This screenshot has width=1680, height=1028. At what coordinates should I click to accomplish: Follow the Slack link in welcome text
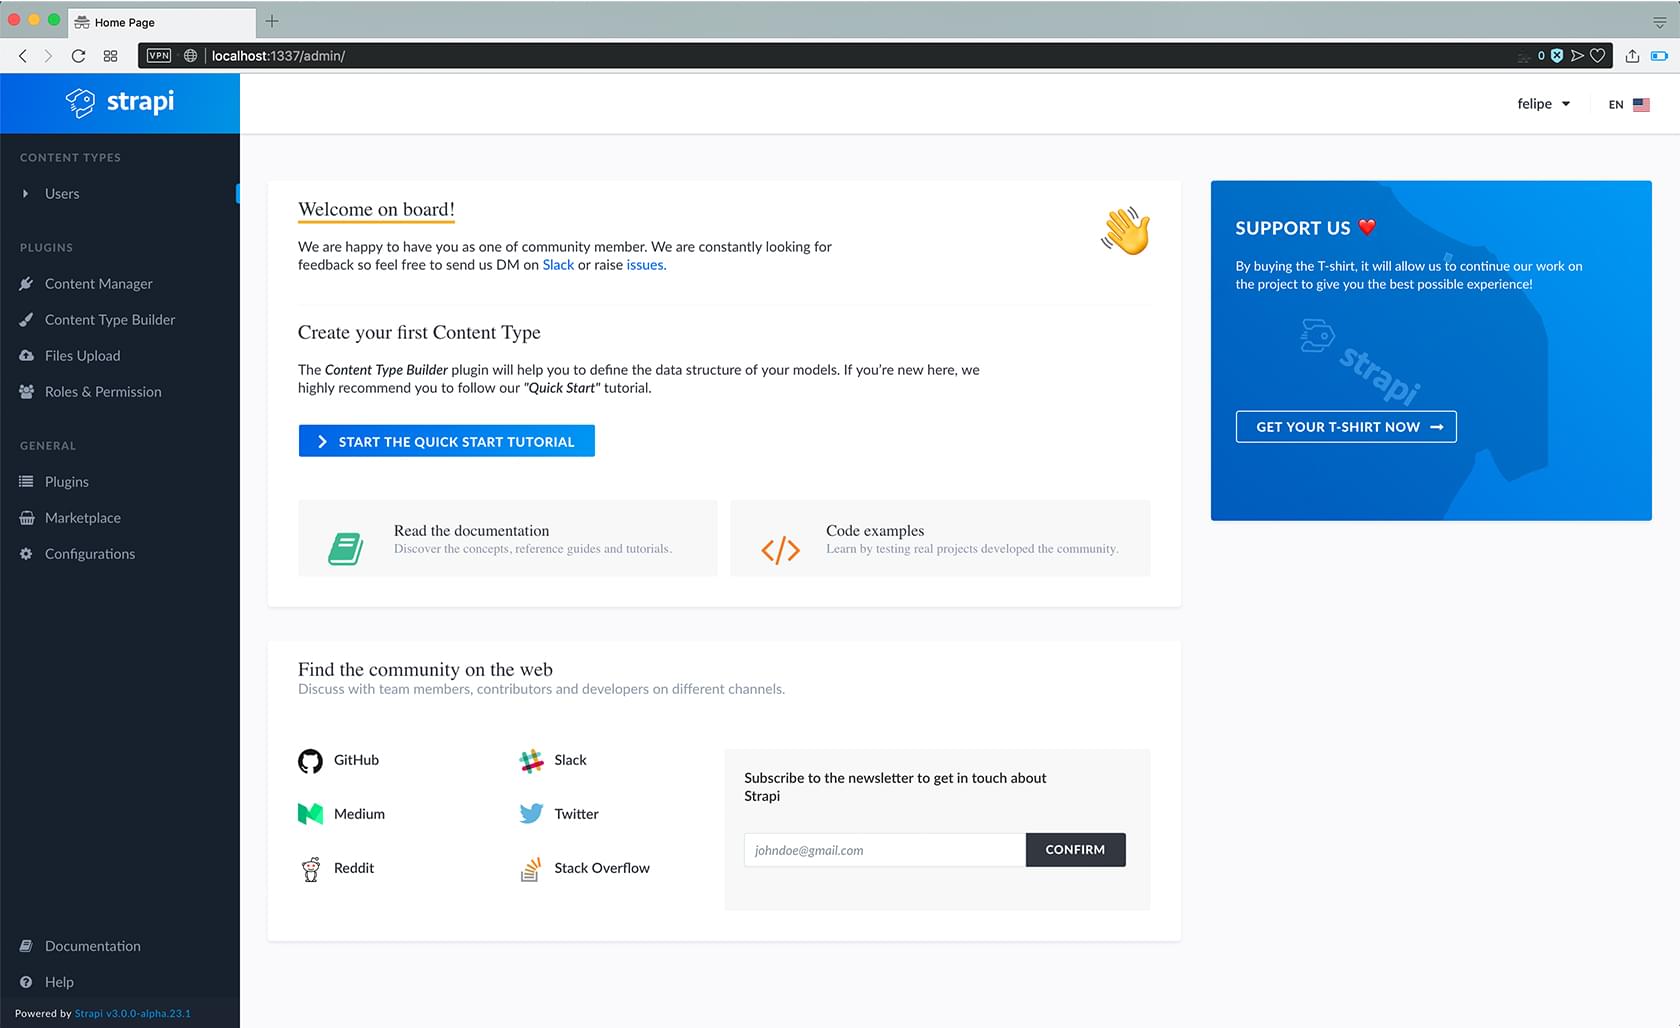(558, 265)
